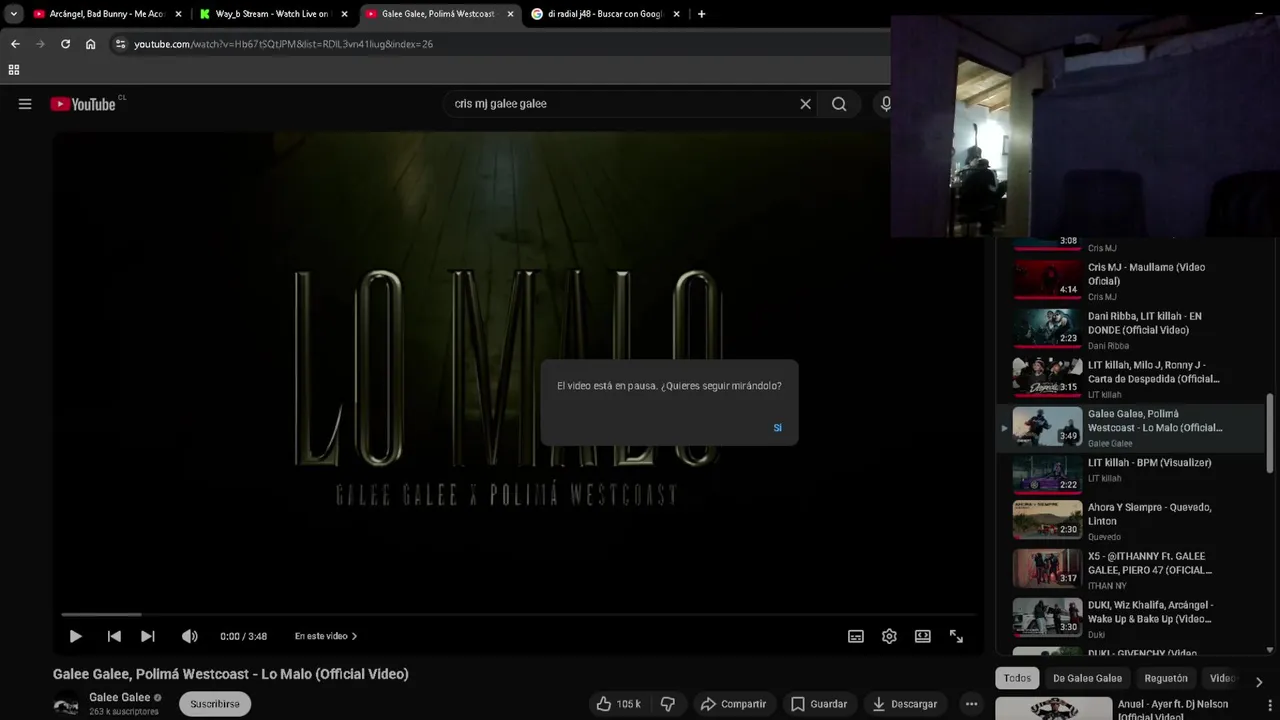
Task: Close the 'Arcángel, Bad Bunny' tab
Action: (x=178, y=14)
